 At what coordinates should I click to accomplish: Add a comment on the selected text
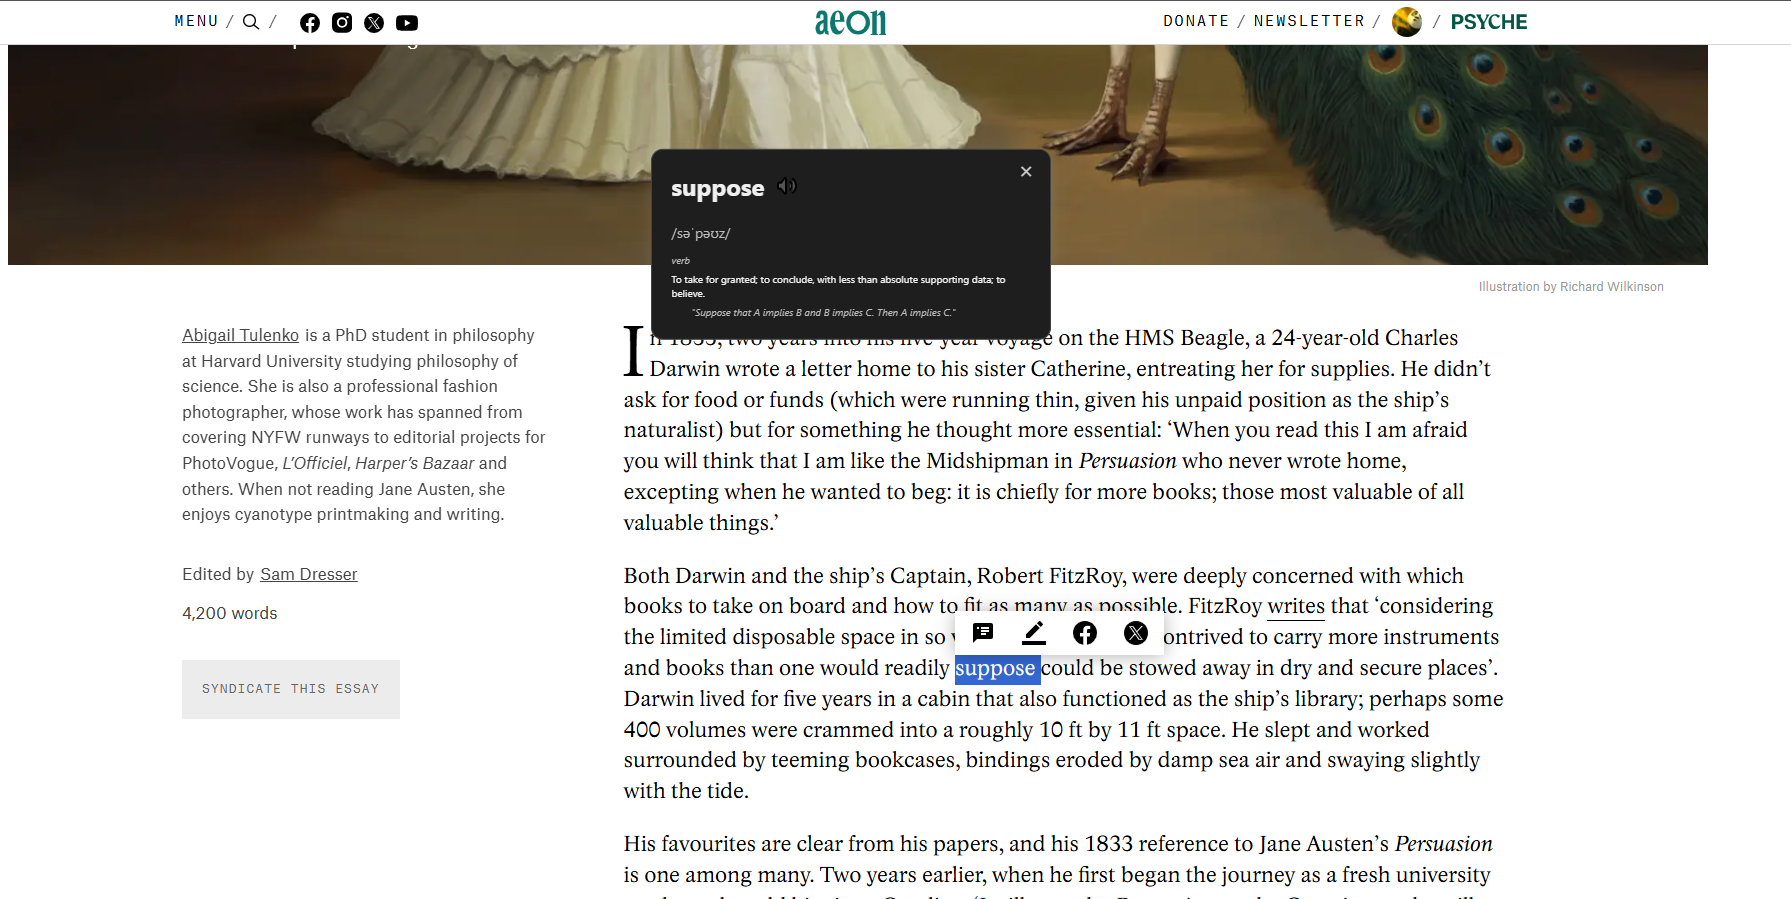(983, 633)
